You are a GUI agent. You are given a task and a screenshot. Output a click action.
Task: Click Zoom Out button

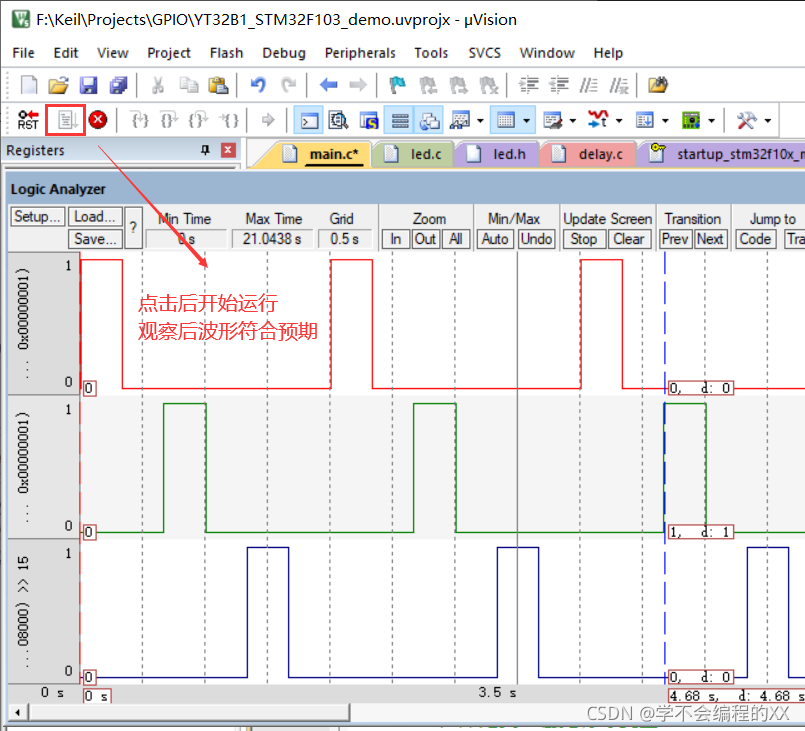click(426, 239)
